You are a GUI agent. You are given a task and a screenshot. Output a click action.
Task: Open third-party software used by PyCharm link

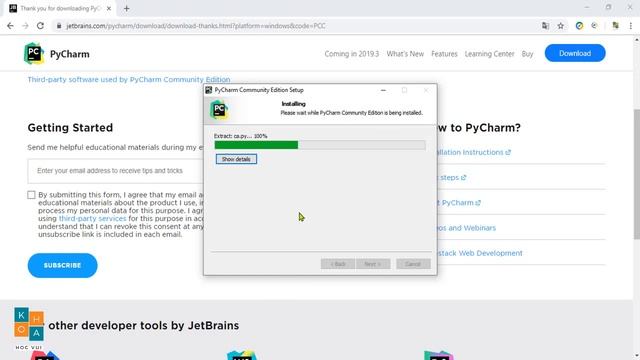coord(129,80)
